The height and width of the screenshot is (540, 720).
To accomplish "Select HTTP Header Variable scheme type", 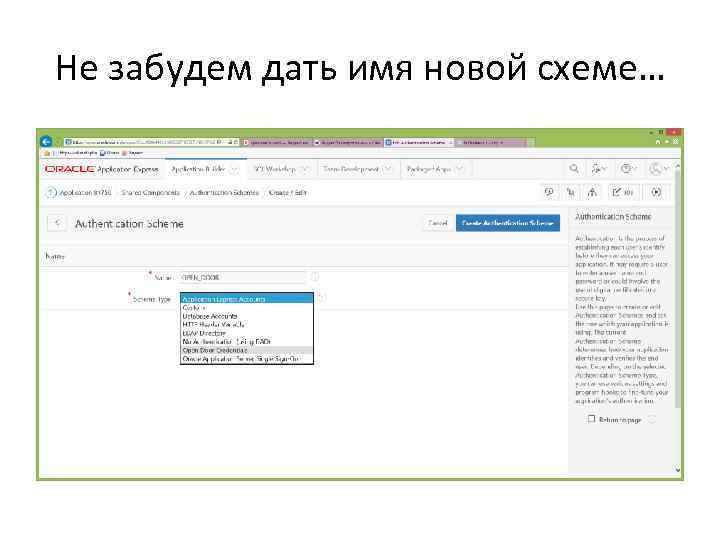I will (247, 324).
